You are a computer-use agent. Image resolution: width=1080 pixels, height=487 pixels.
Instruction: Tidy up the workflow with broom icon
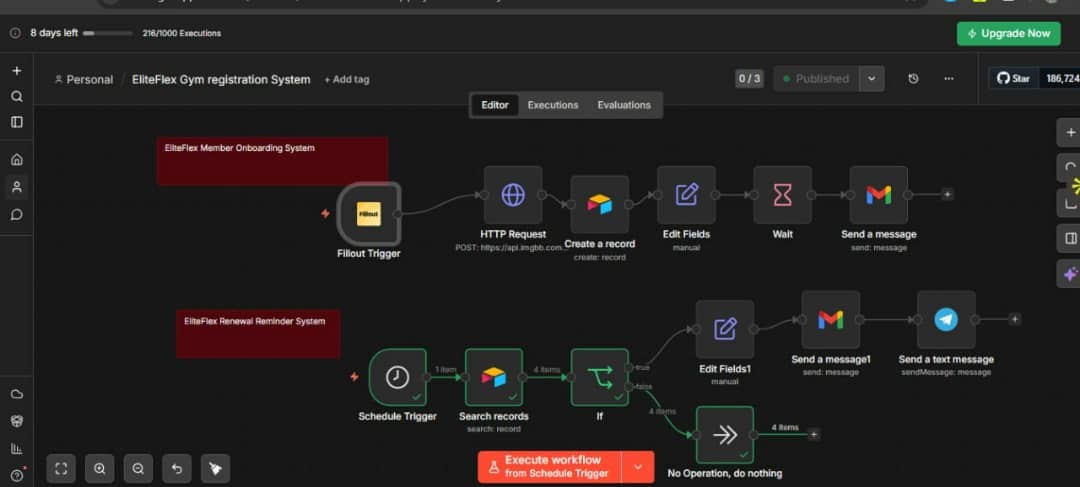tap(215, 468)
